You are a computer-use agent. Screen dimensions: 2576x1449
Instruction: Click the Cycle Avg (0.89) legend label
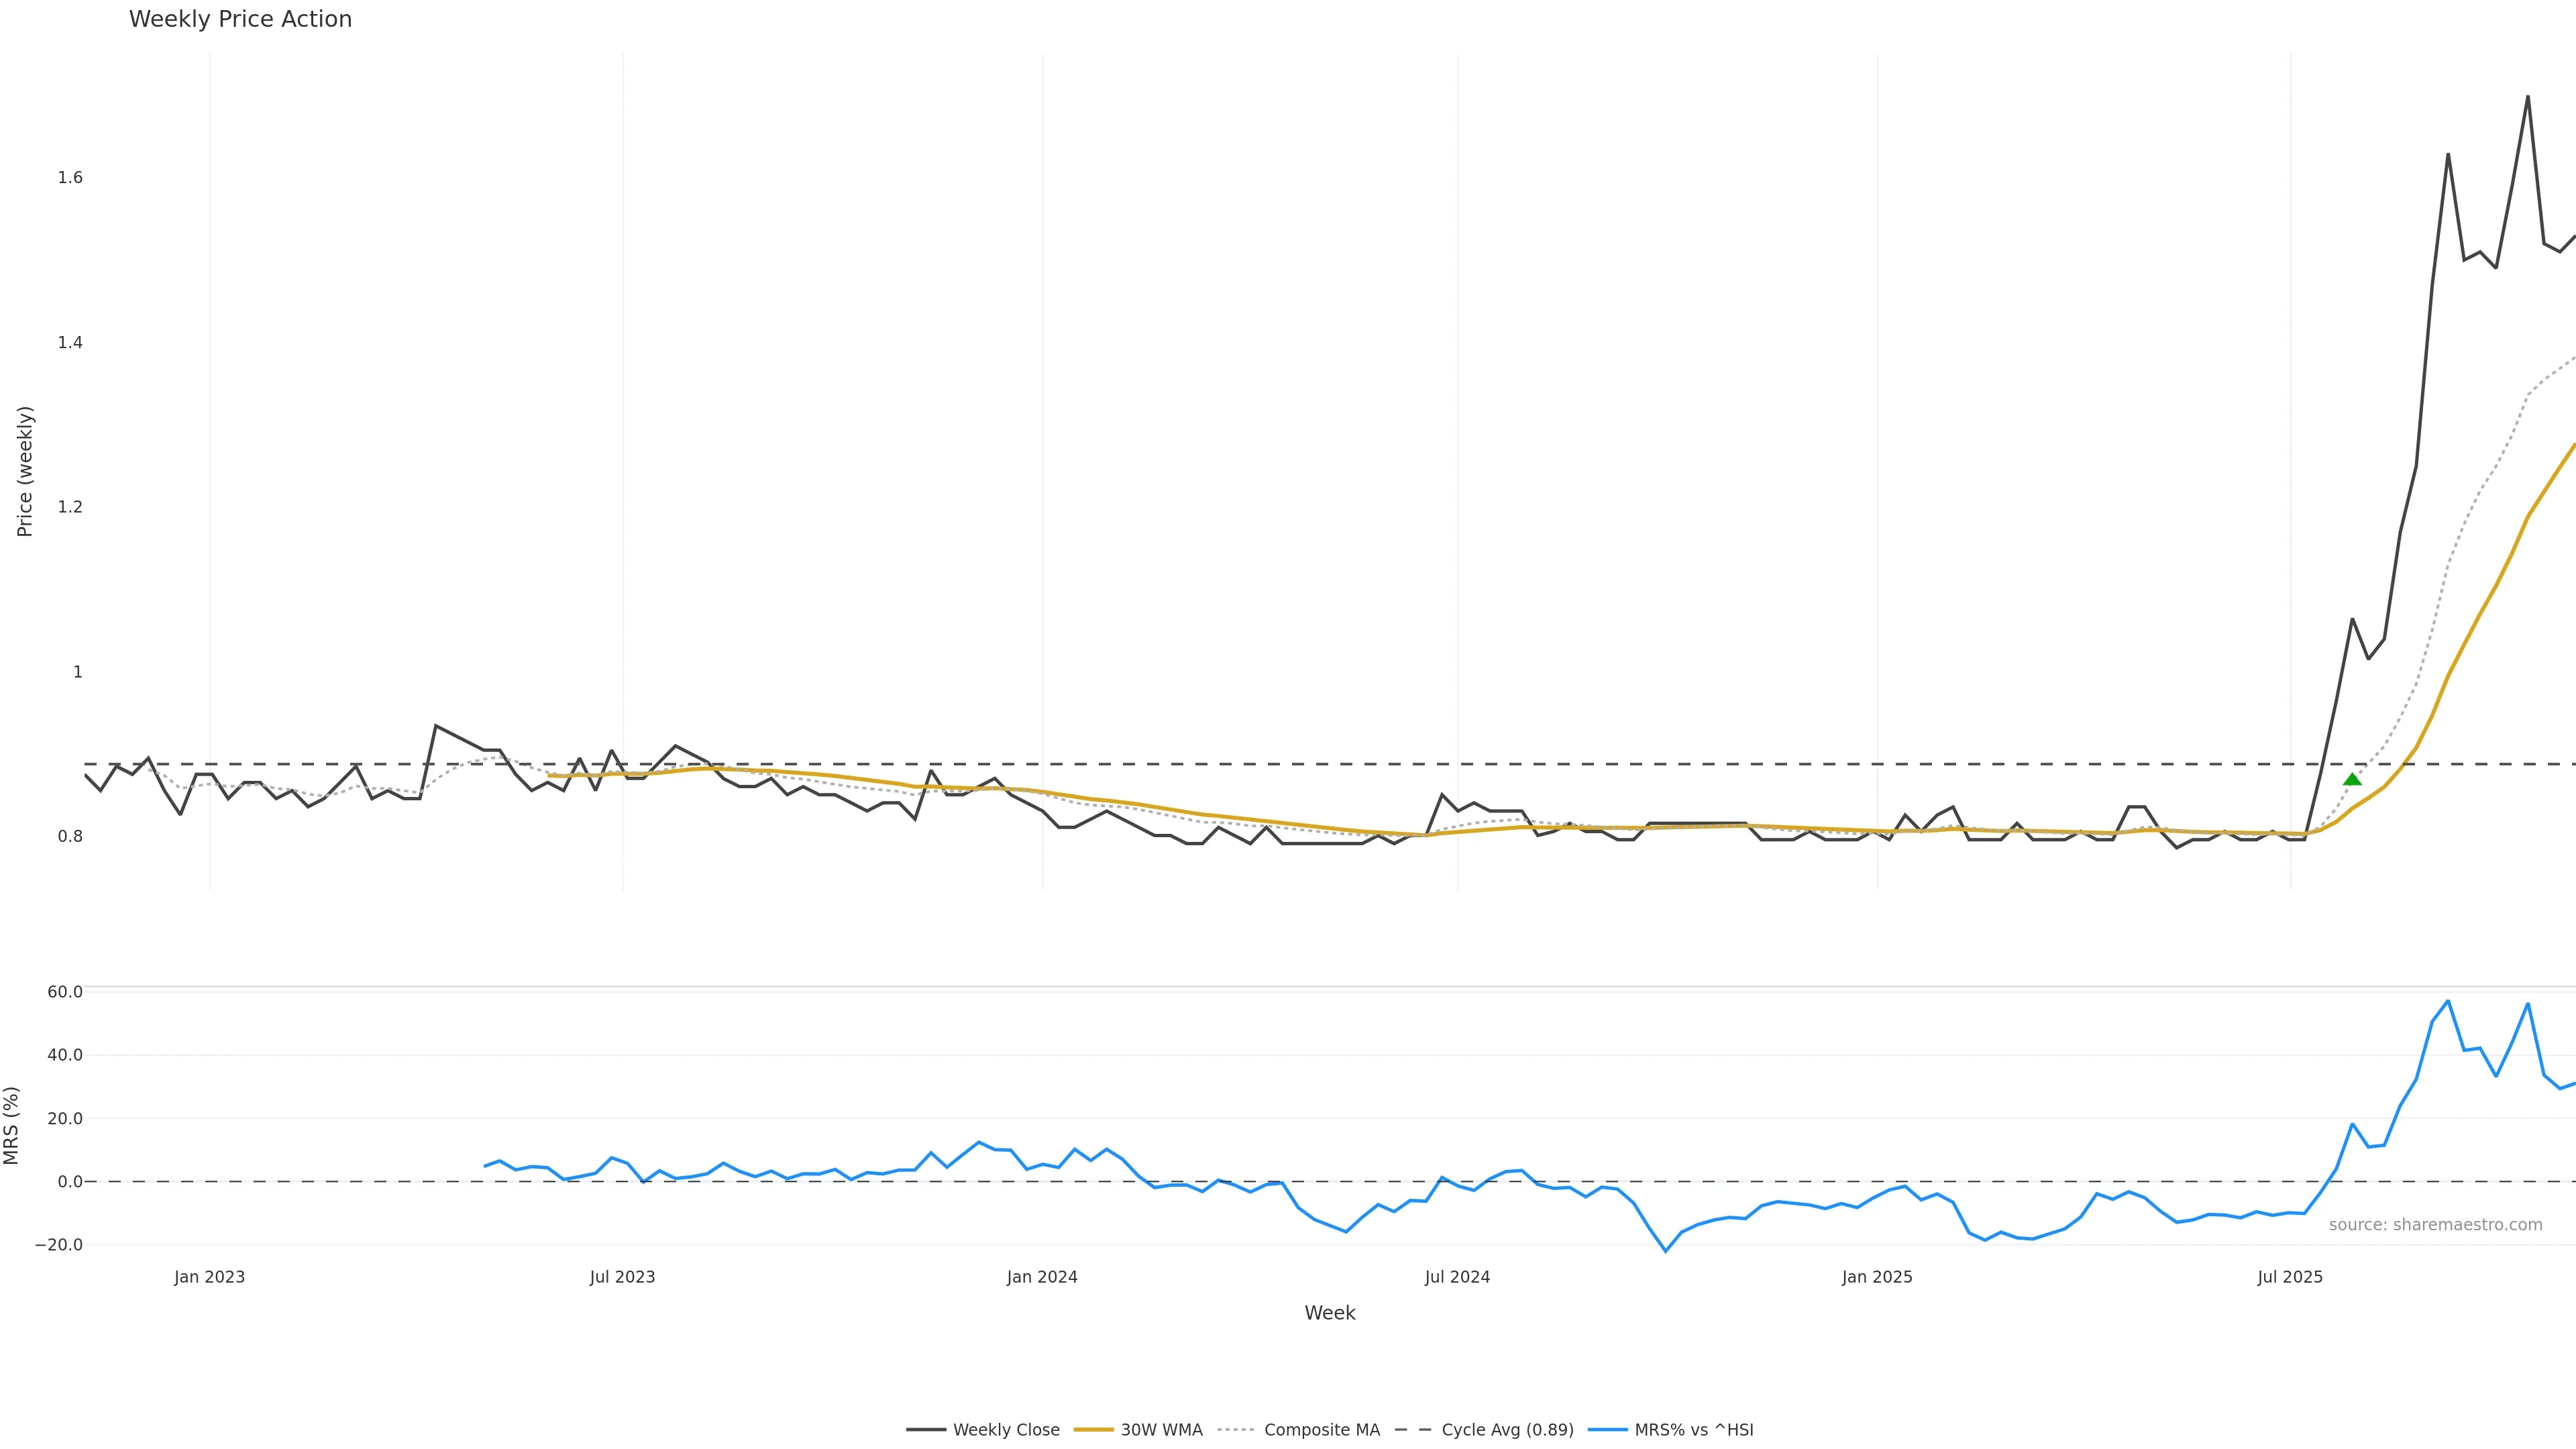click(x=1507, y=1430)
